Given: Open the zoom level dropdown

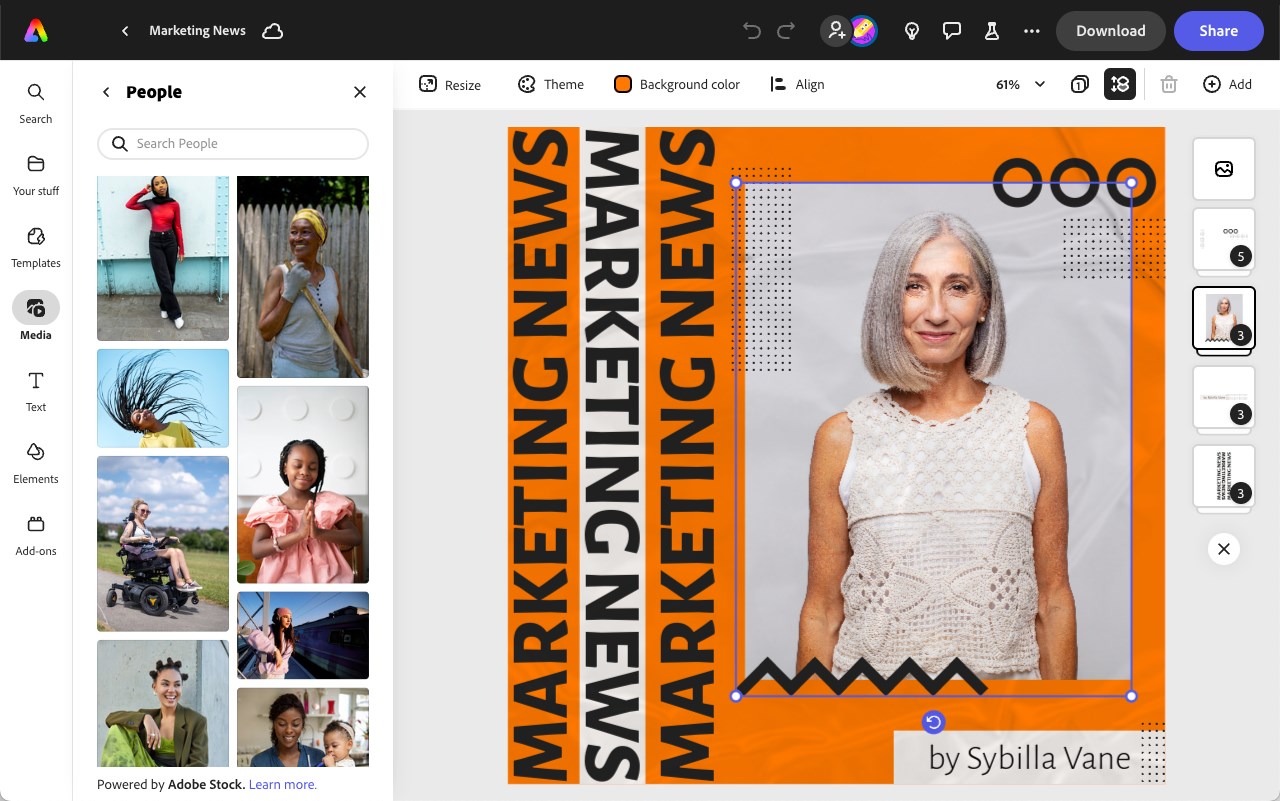Looking at the screenshot, I should click(1019, 84).
